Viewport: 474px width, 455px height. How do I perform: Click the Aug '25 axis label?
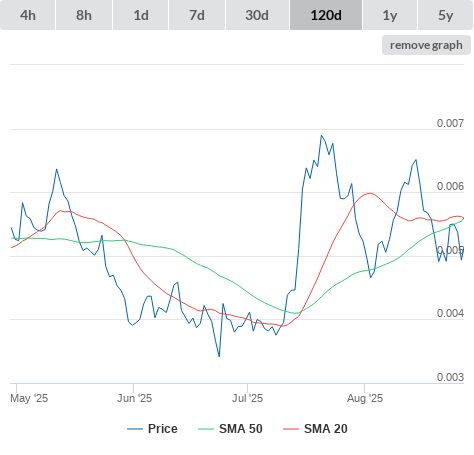point(365,398)
